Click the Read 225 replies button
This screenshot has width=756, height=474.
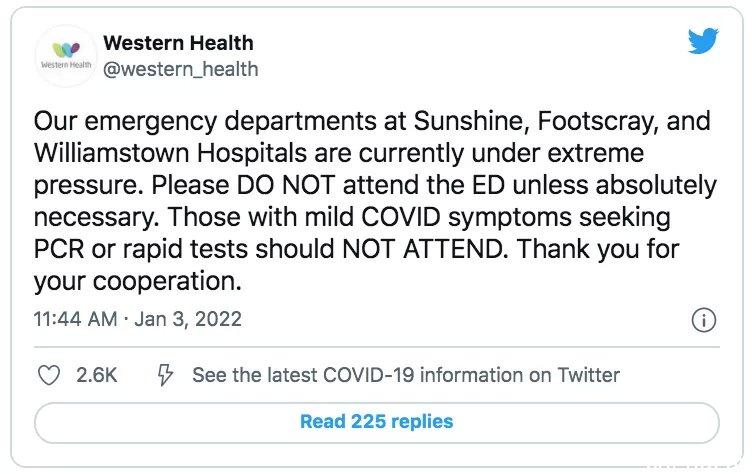(377, 422)
